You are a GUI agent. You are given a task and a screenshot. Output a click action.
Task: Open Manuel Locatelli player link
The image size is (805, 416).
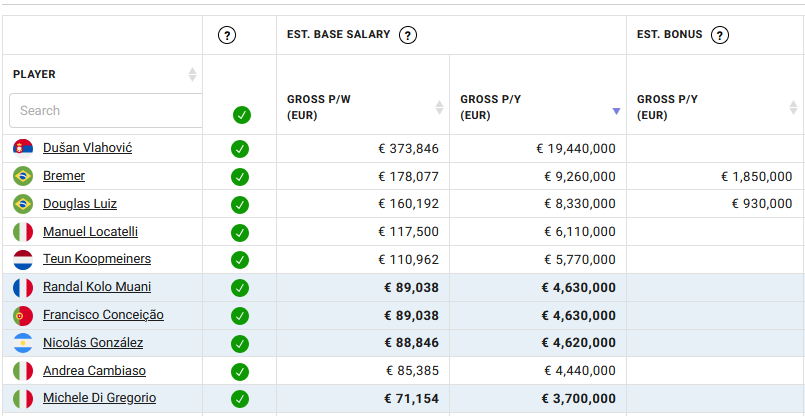tap(90, 232)
